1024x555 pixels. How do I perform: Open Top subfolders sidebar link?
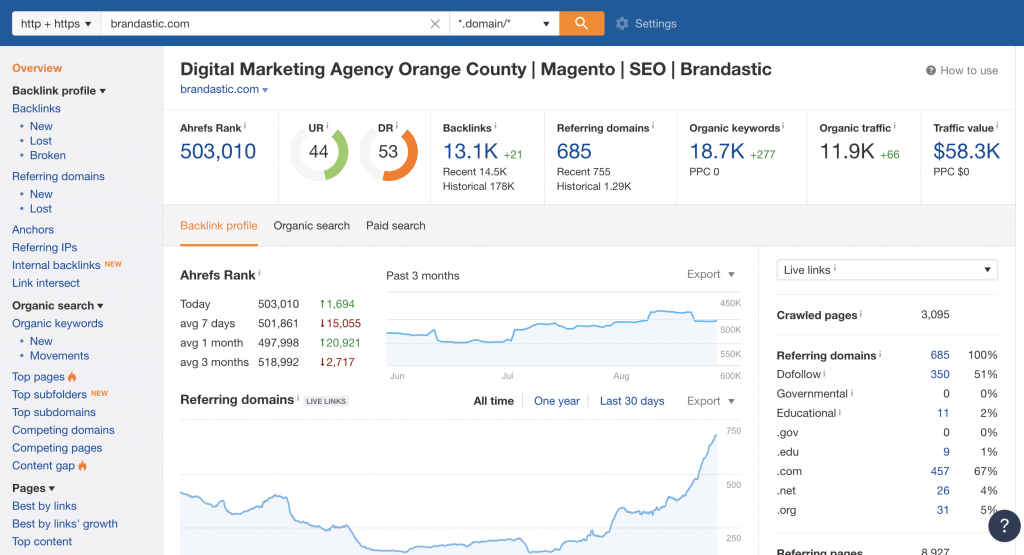50,394
